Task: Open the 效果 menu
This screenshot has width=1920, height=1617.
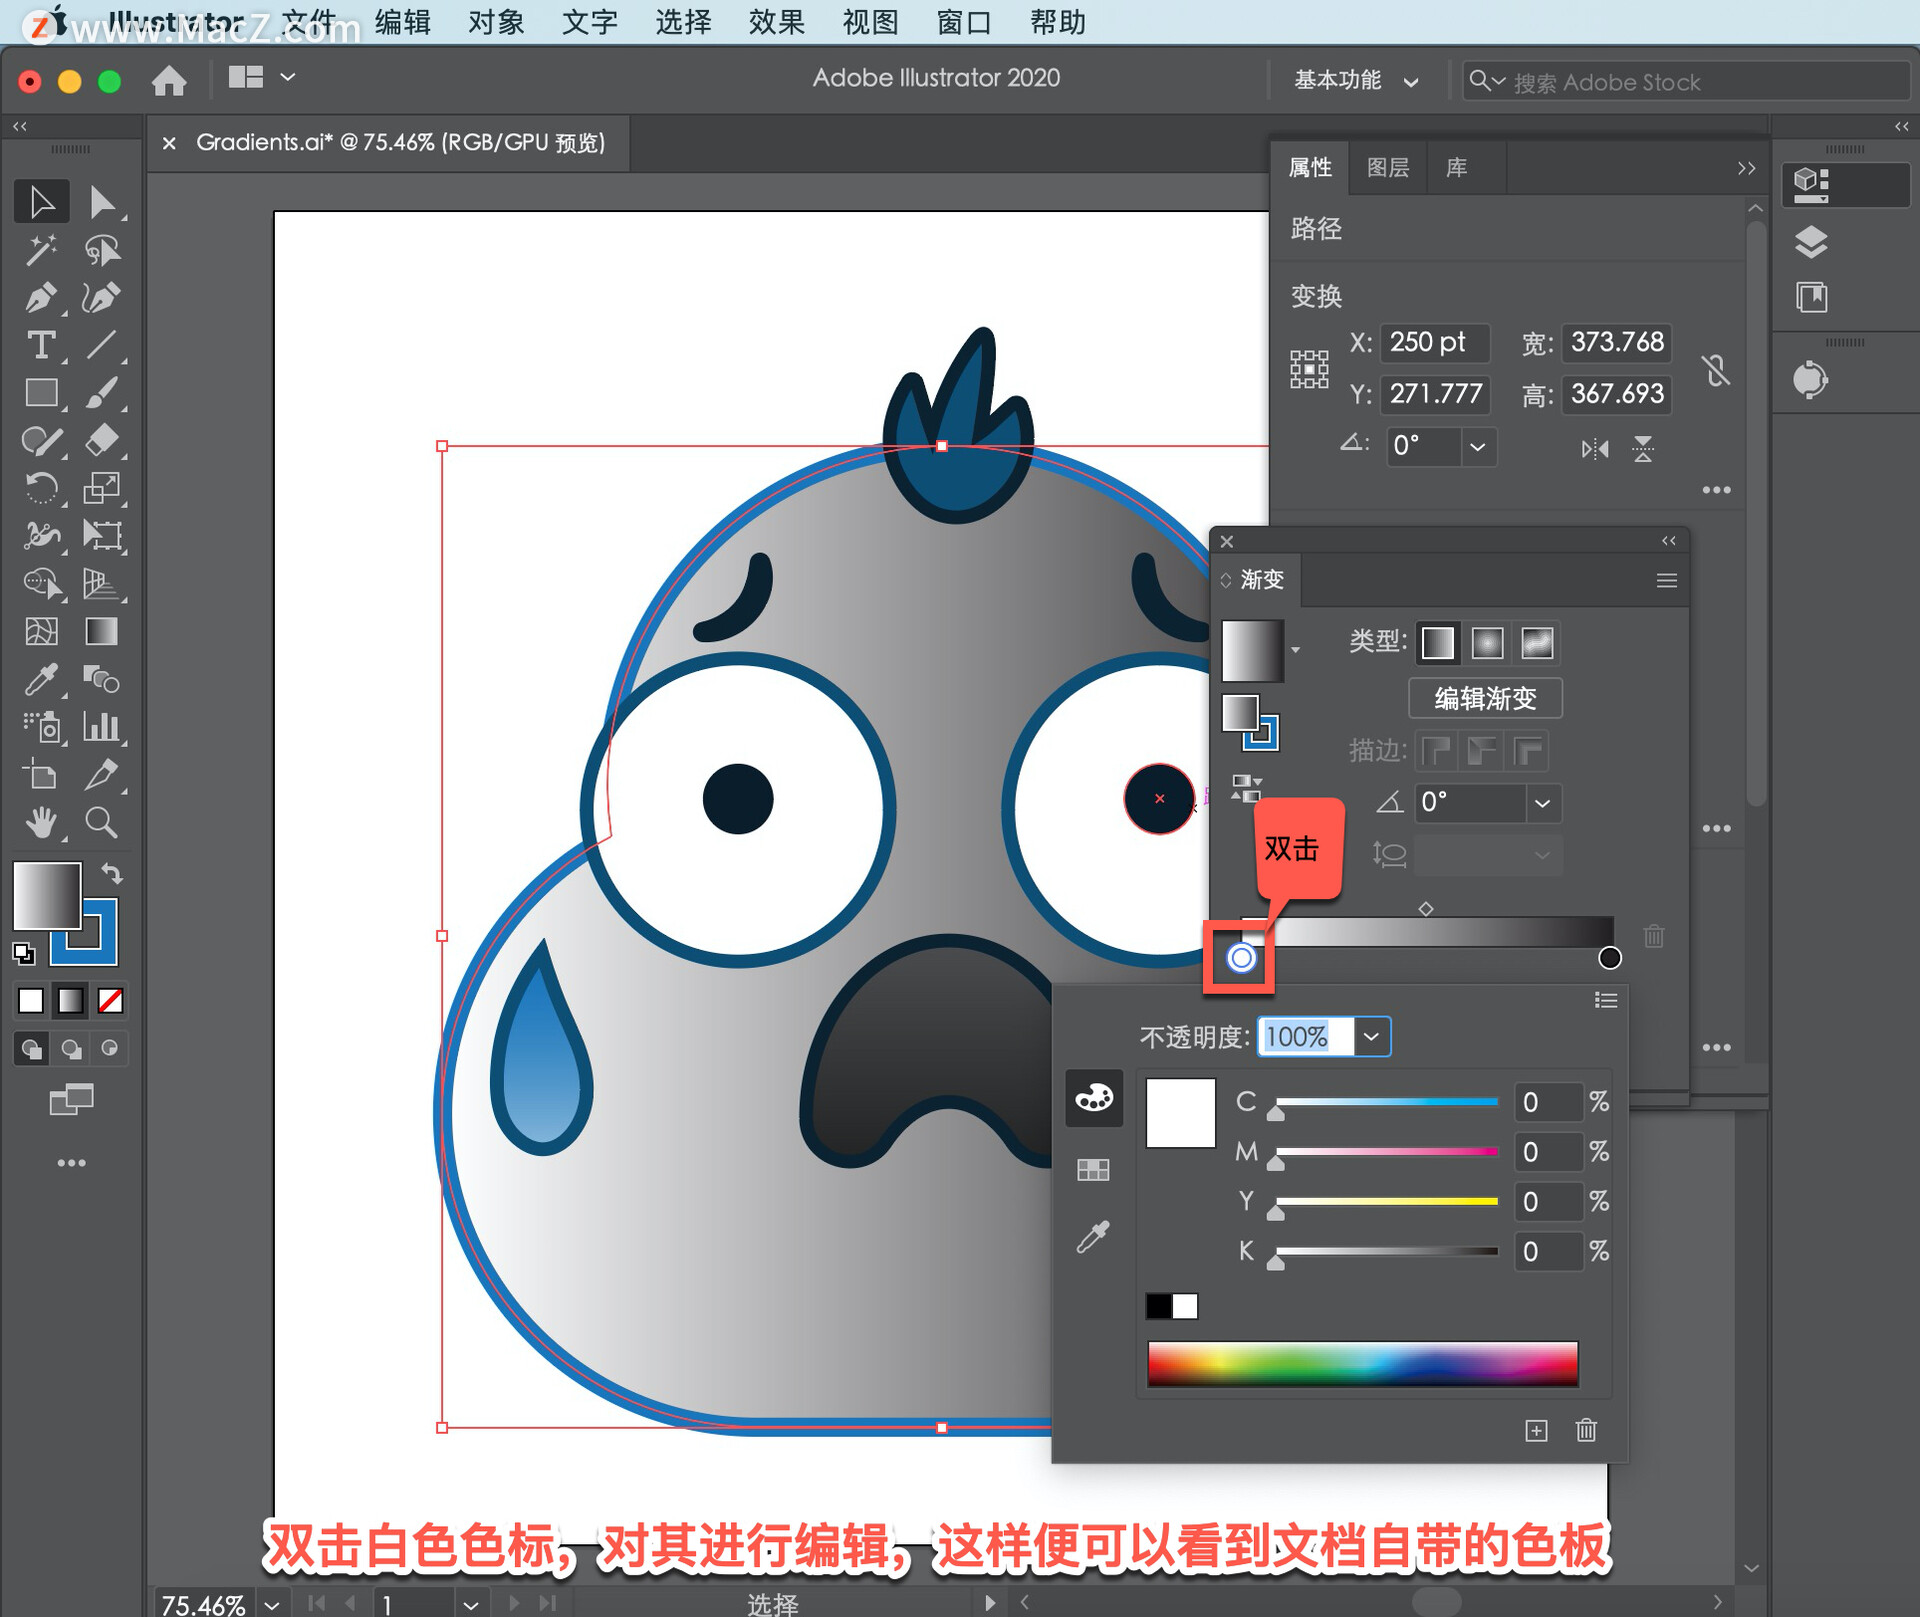Action: pos(776,22)
